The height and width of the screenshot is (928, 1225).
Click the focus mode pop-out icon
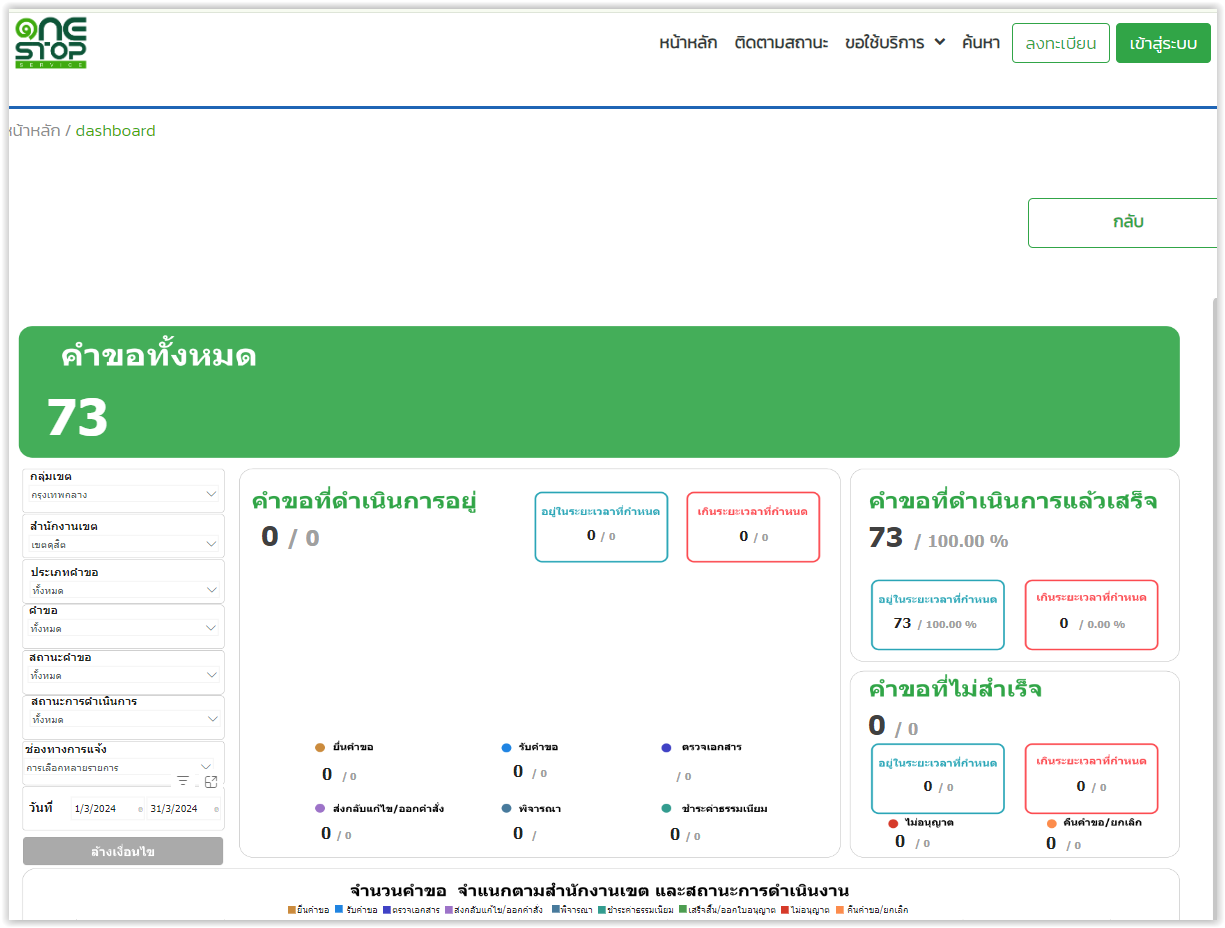point(211,781)
